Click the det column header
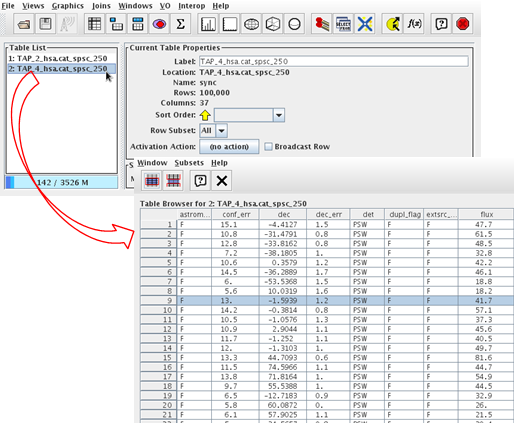This screenshot has height=426, width=518. tap(368, 214)
